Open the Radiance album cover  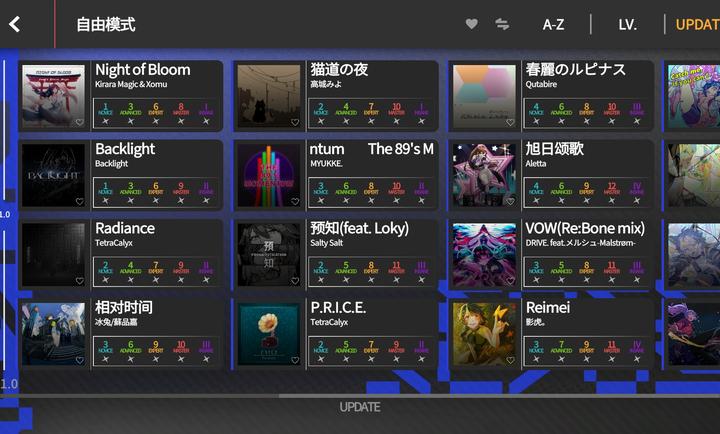tap(53, 254)
